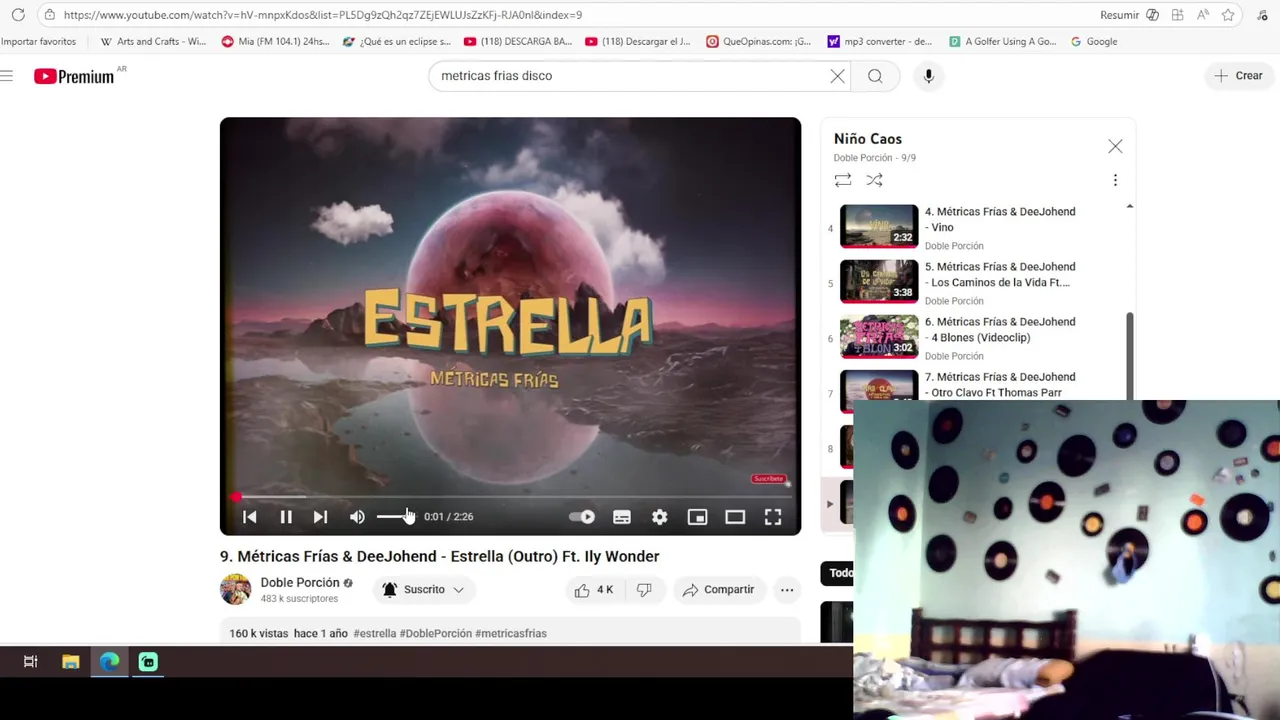
Task: Click the playlist scrollbar thumb
Action: [1130, 356]
